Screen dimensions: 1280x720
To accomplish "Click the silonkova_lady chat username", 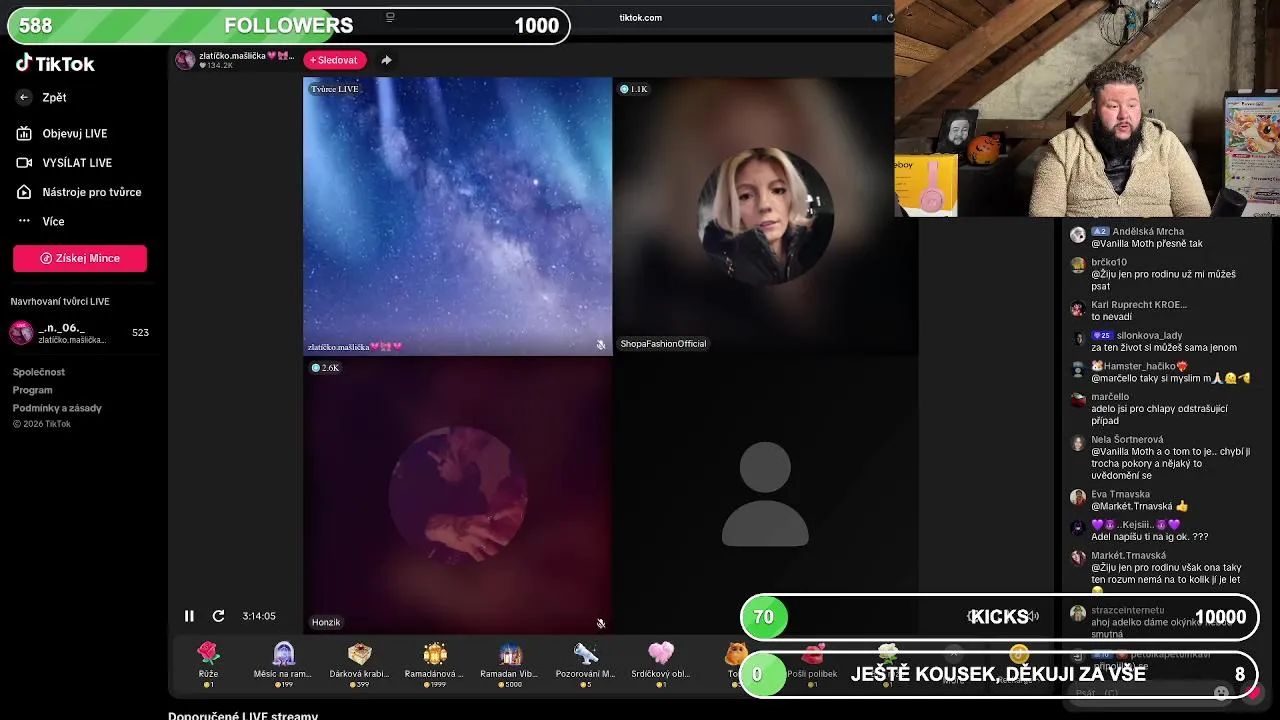I will [x=1149, y=336].
